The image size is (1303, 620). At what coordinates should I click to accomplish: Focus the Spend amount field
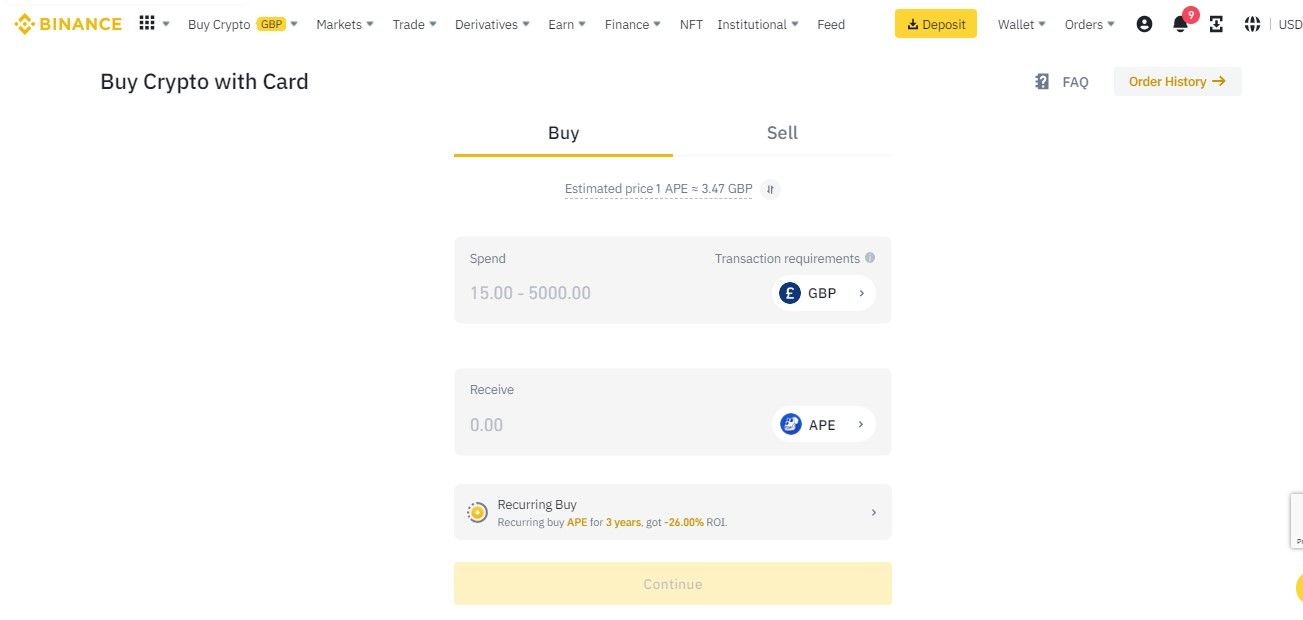[x=610, y=293]
